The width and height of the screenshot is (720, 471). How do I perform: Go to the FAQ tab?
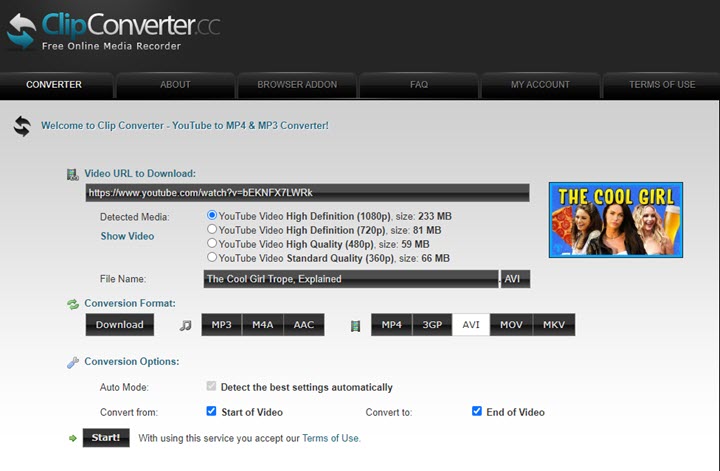pyautogui.click(x=419, y=85)
